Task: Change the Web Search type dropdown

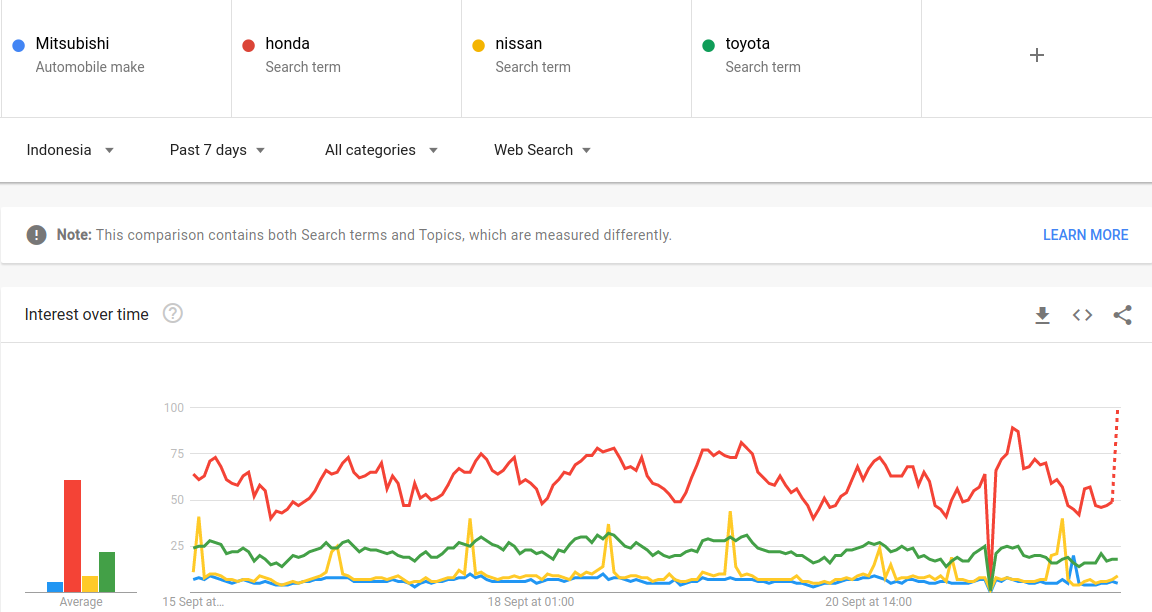Action: (542, 150)
